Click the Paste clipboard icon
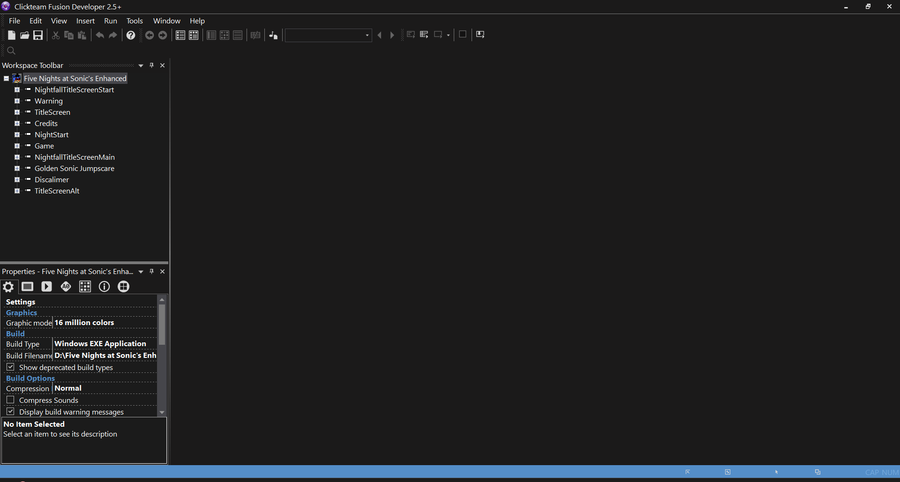This screenshot has height=482, width=900. (x=82, y=36)
